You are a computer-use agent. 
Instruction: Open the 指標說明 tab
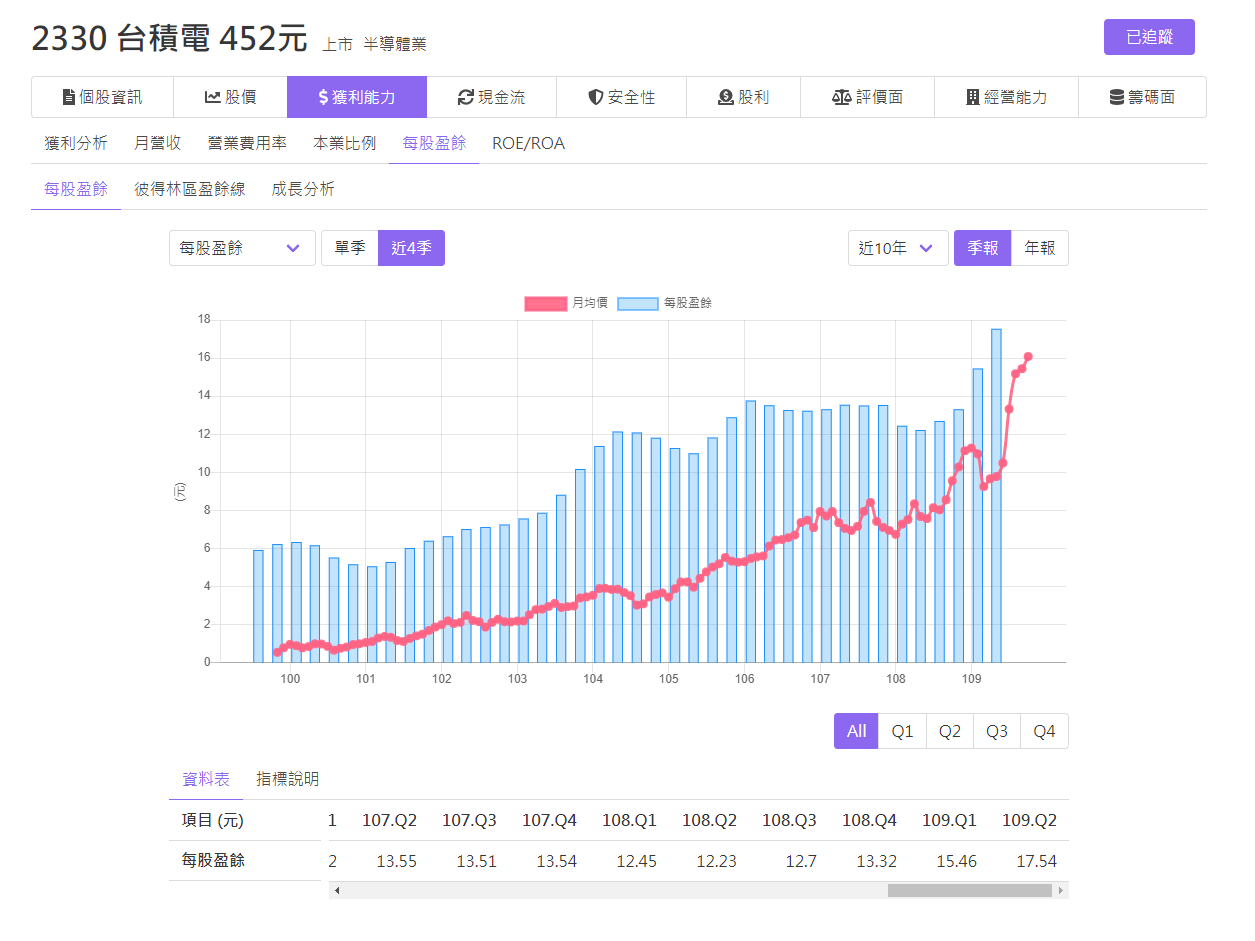coord(288,779)
